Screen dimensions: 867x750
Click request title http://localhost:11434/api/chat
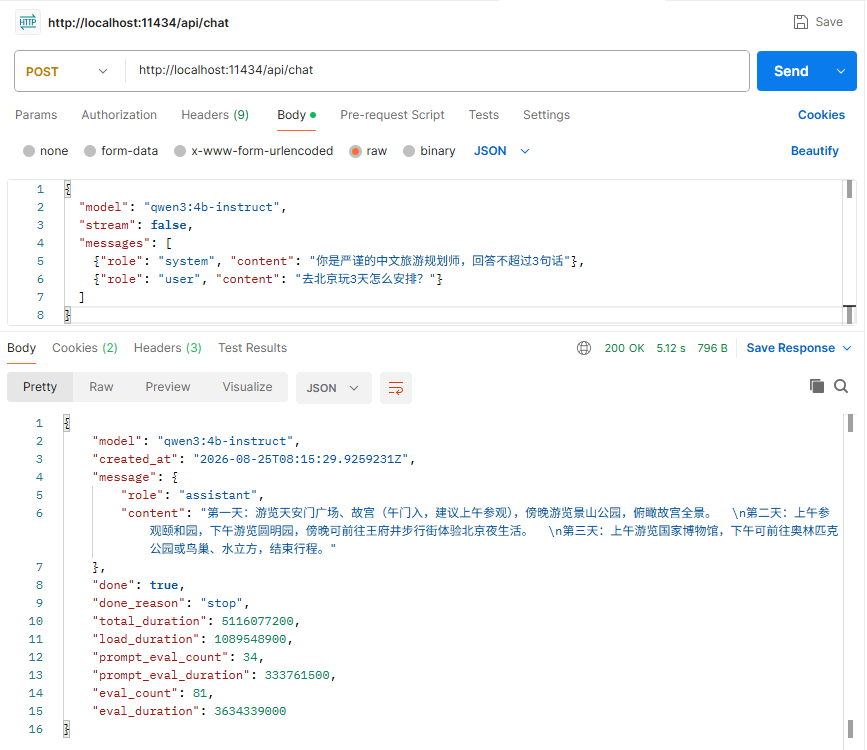[138, 23]
